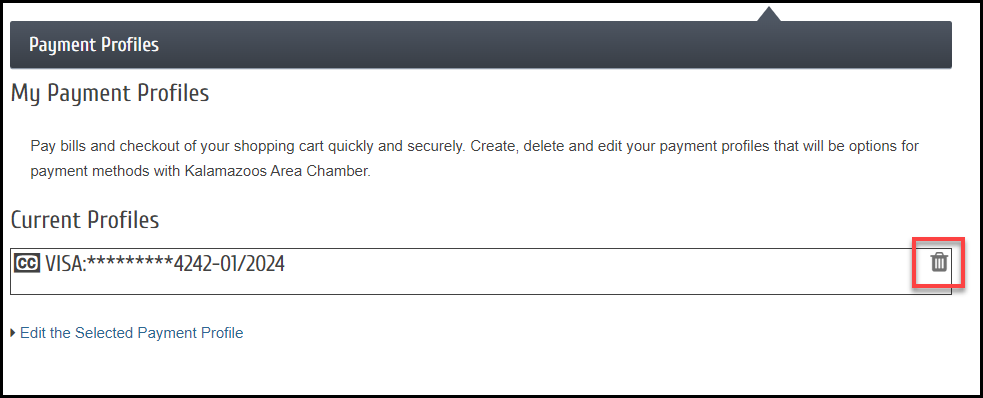Click the Payment Profiles header bar

click(481, 45)
